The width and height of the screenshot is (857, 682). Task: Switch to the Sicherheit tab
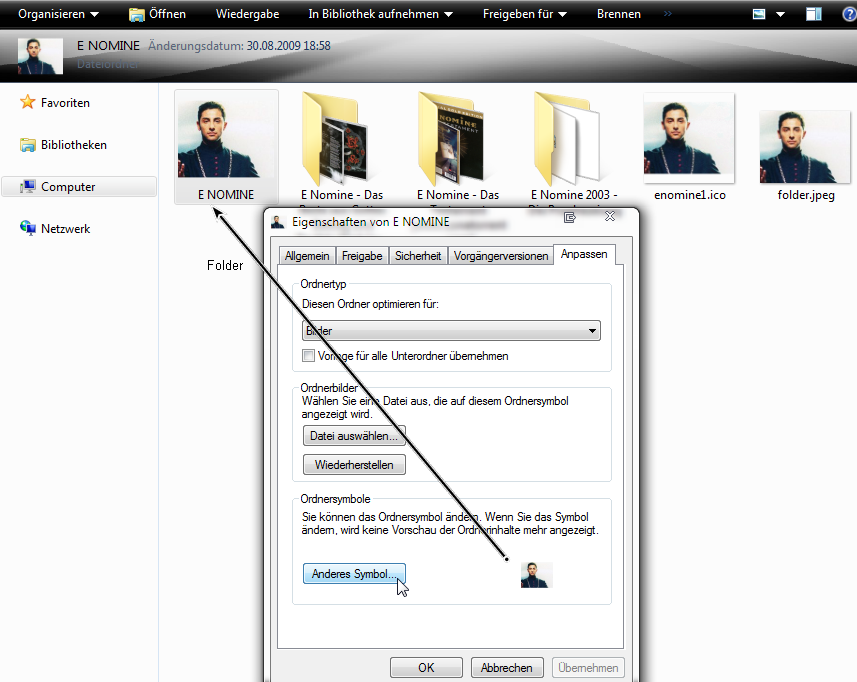[418, 256]
